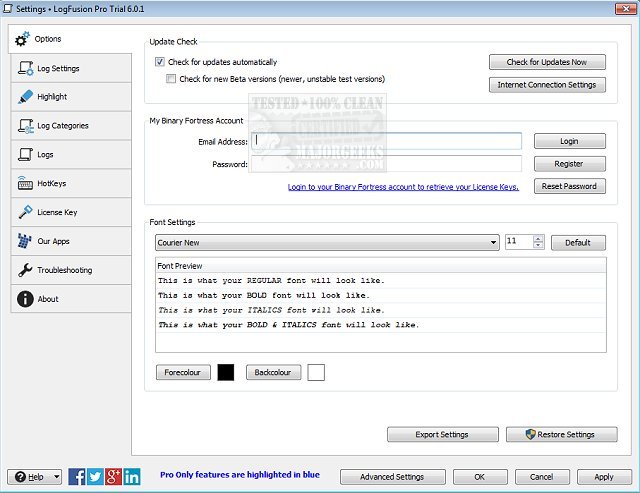Click the font size value field
Screen dimensions: 640x493
519,242
